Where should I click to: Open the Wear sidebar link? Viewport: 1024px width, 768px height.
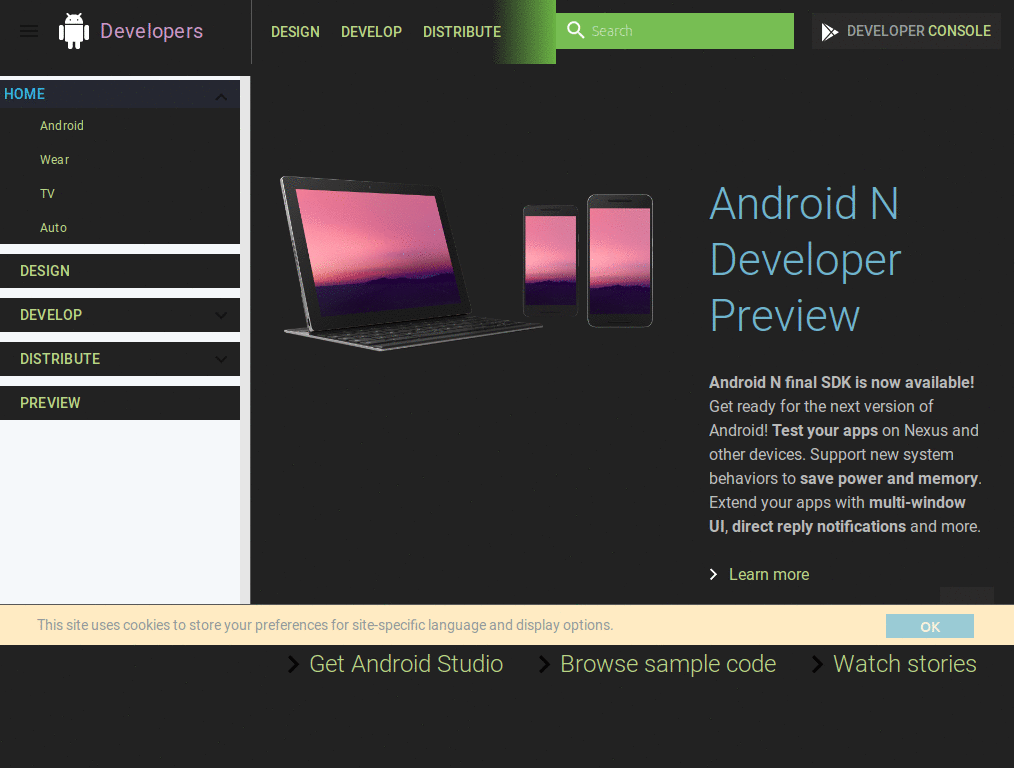coord(54,159)
